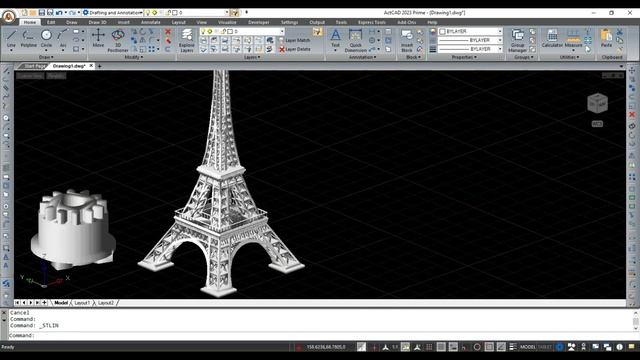Expand the Draw panel

[46, 58]
